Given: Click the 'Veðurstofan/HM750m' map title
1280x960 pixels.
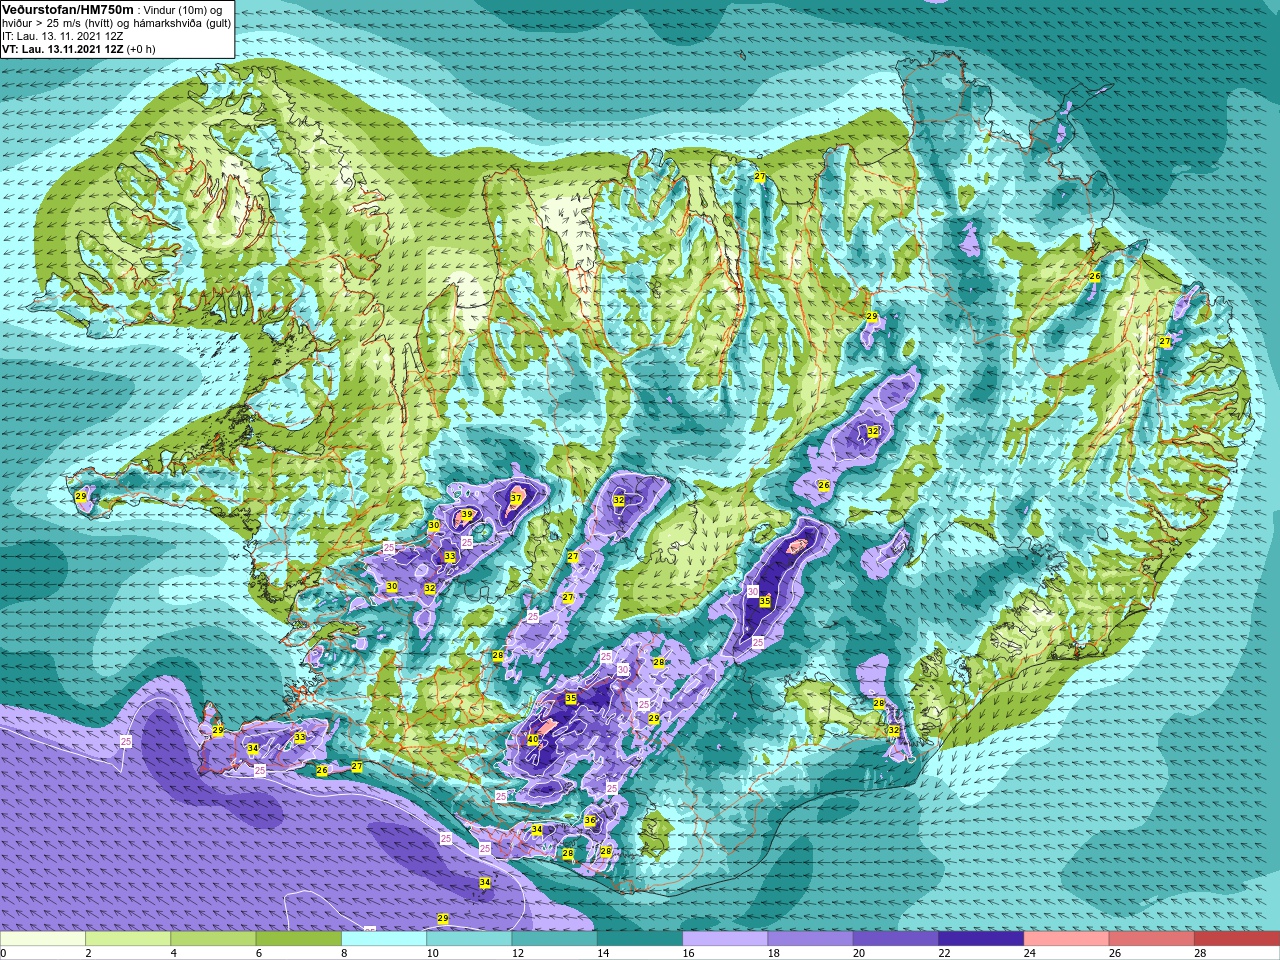Looking at the screenshot, I should [x=69, y=9].
